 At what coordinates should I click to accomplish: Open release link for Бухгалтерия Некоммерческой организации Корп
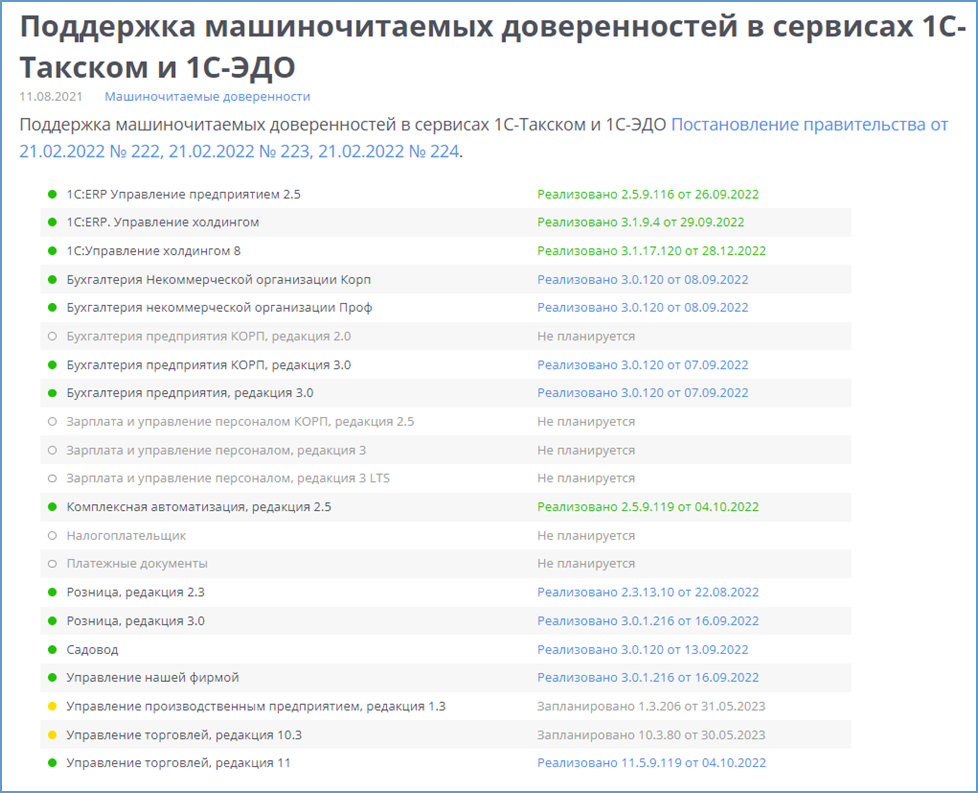click(x=642, y=280)
